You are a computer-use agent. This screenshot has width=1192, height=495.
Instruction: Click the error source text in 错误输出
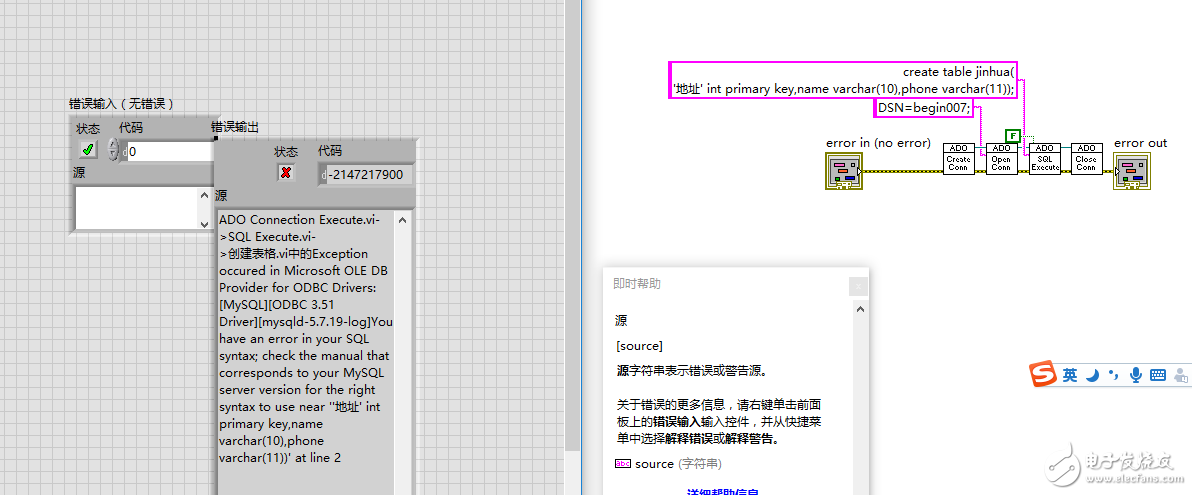(306, 338)
